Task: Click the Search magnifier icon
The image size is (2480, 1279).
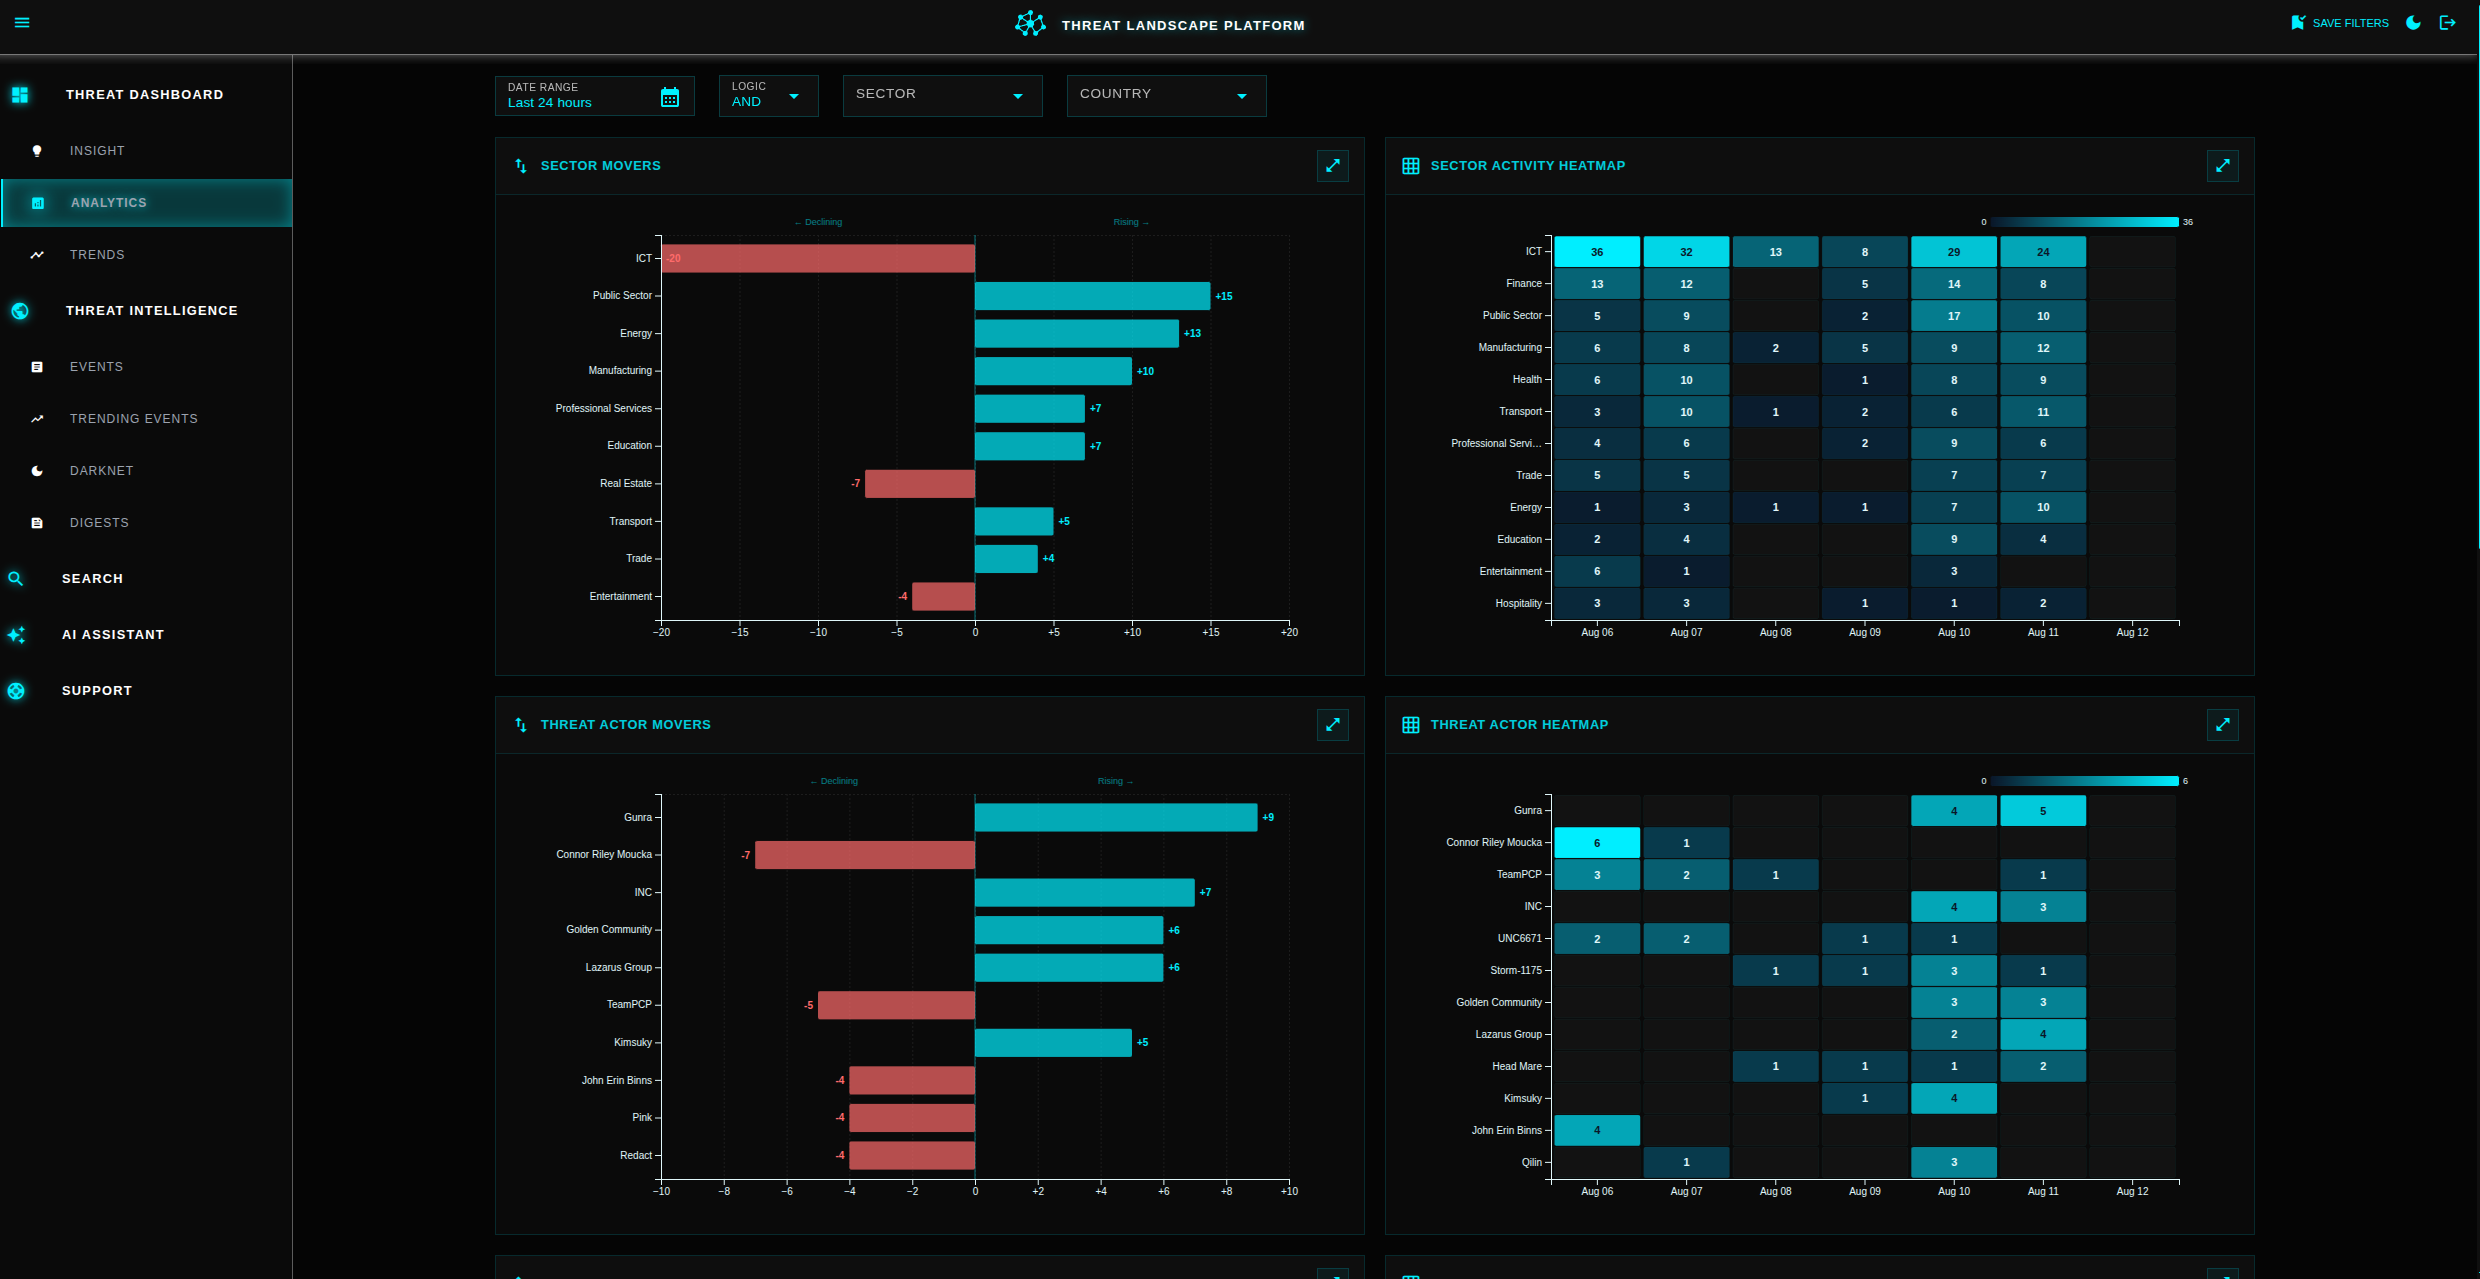Action: coord(16,579)
